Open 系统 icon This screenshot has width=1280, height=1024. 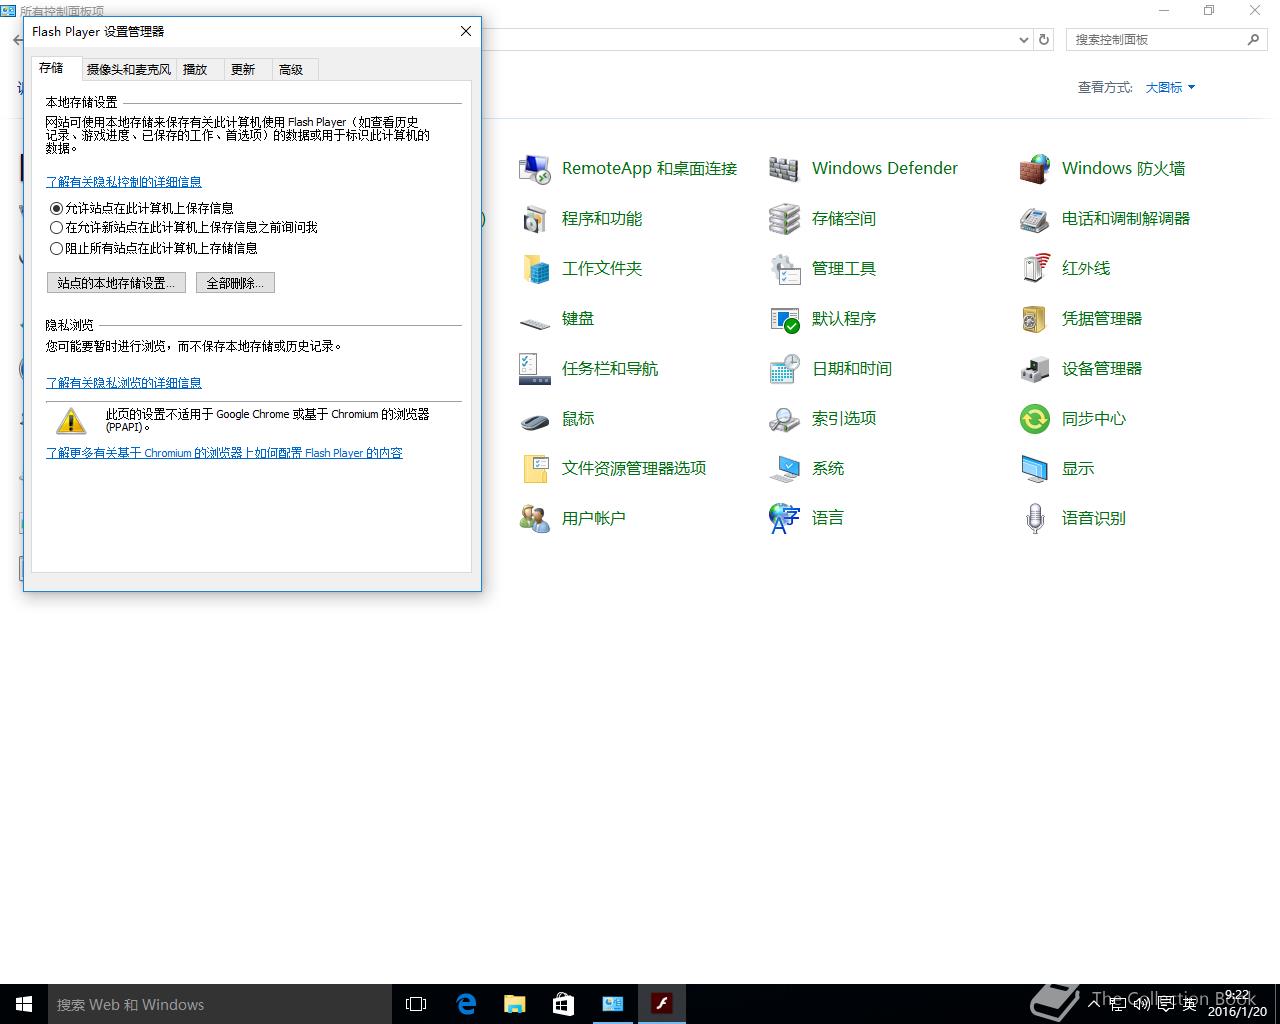tap(785, 469)
